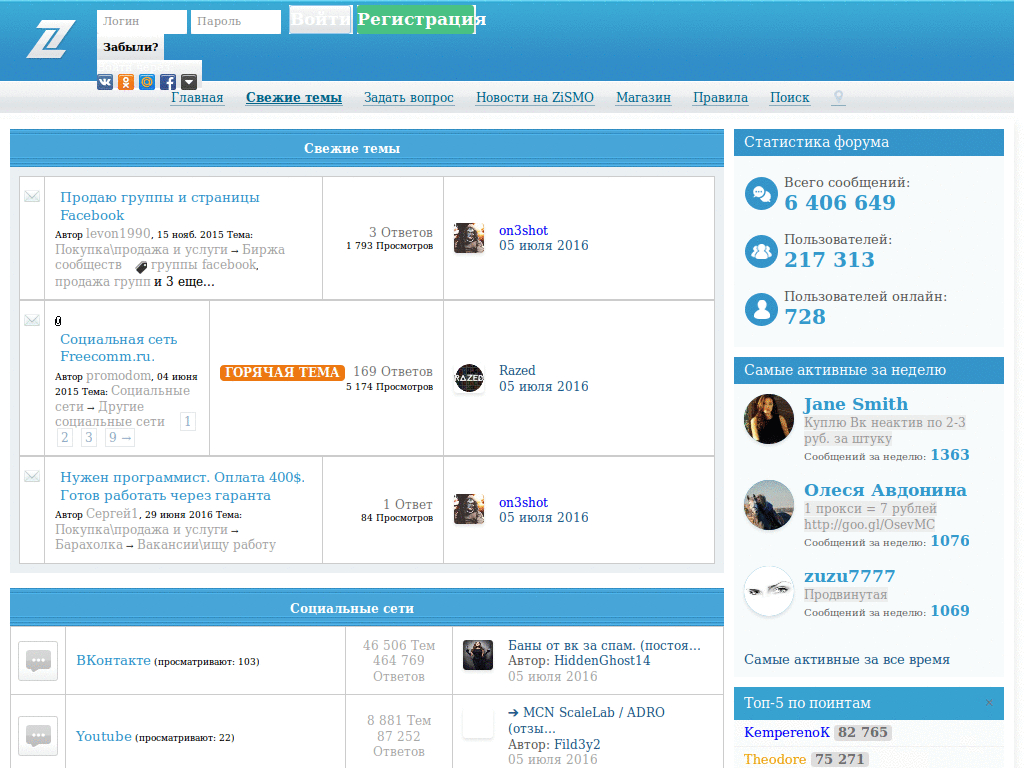
Task: Click the ZiSMO Z logo
Action: pos(51,39)
